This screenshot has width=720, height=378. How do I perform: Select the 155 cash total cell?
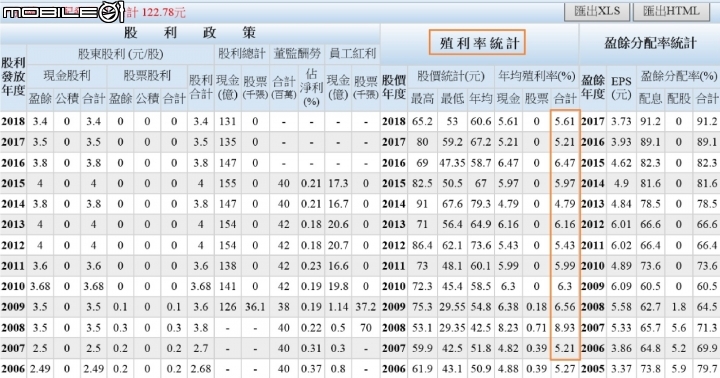point(227,183)
